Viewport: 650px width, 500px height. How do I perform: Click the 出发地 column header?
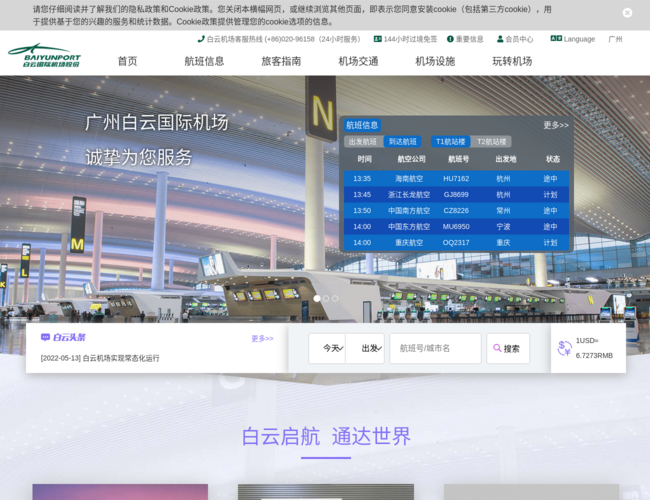point(506,159)
